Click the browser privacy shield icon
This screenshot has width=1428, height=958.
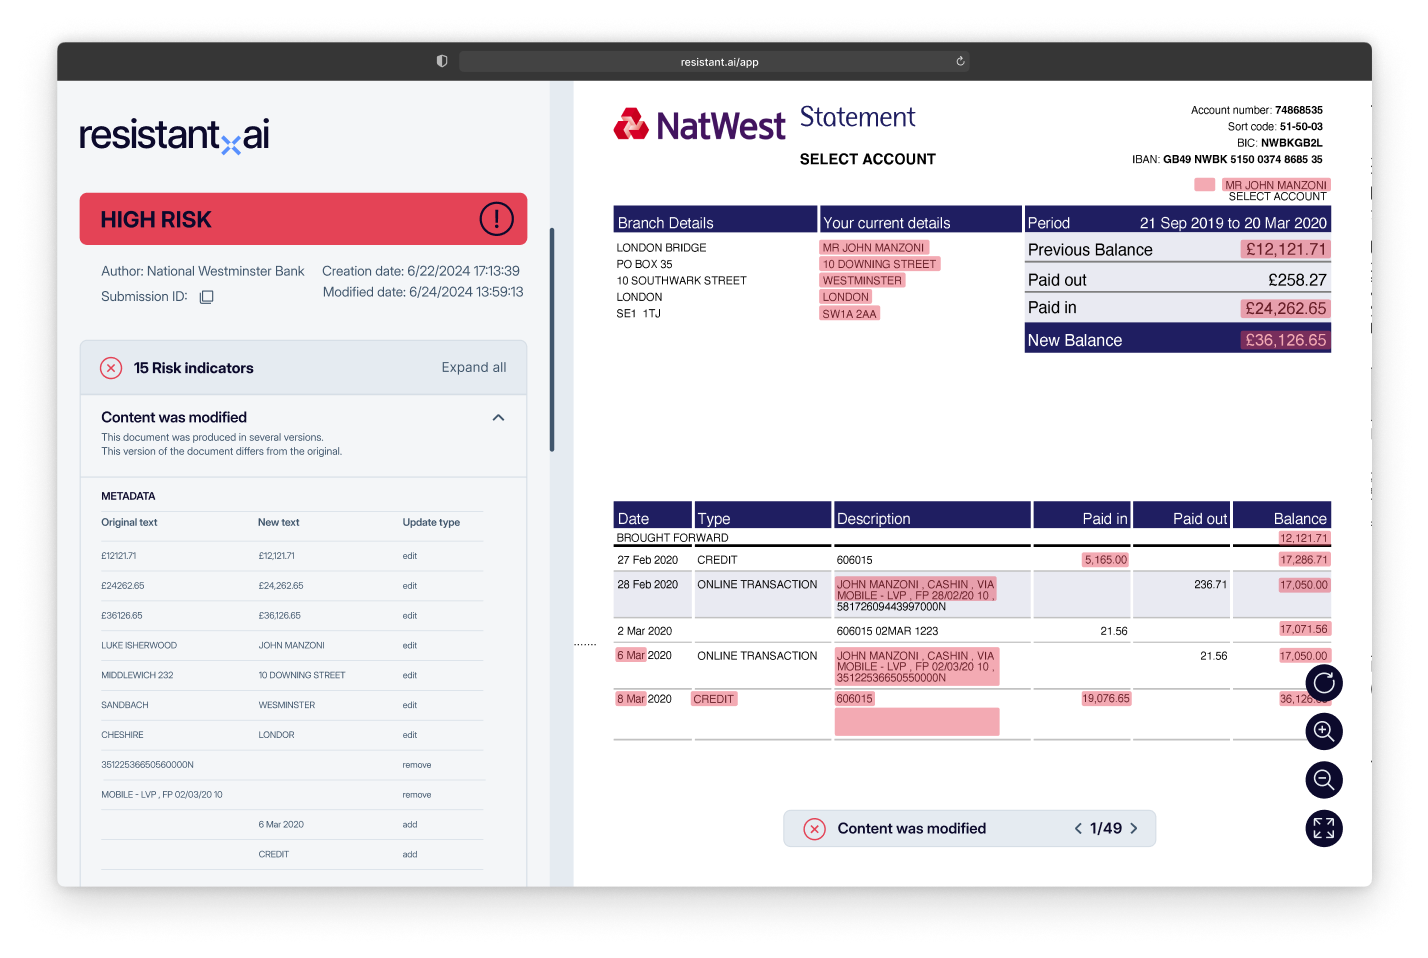click(442, 61)
